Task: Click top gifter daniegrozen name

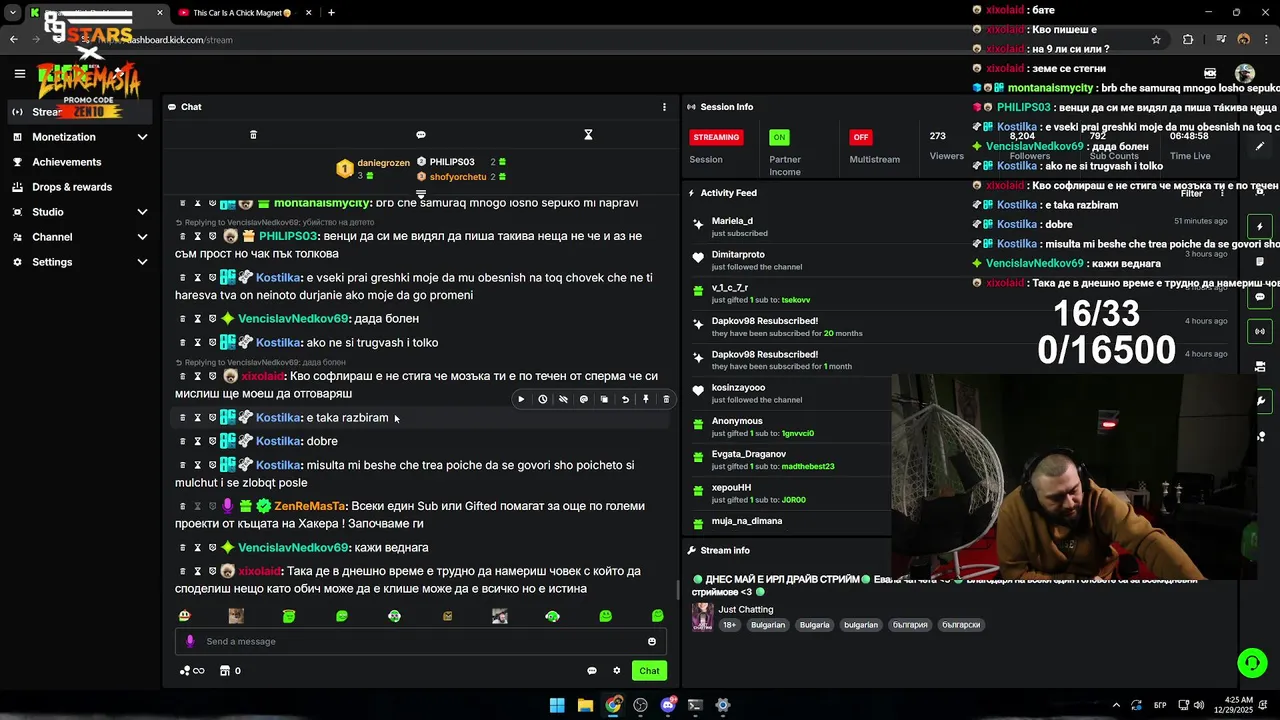Action: point(384,163)
